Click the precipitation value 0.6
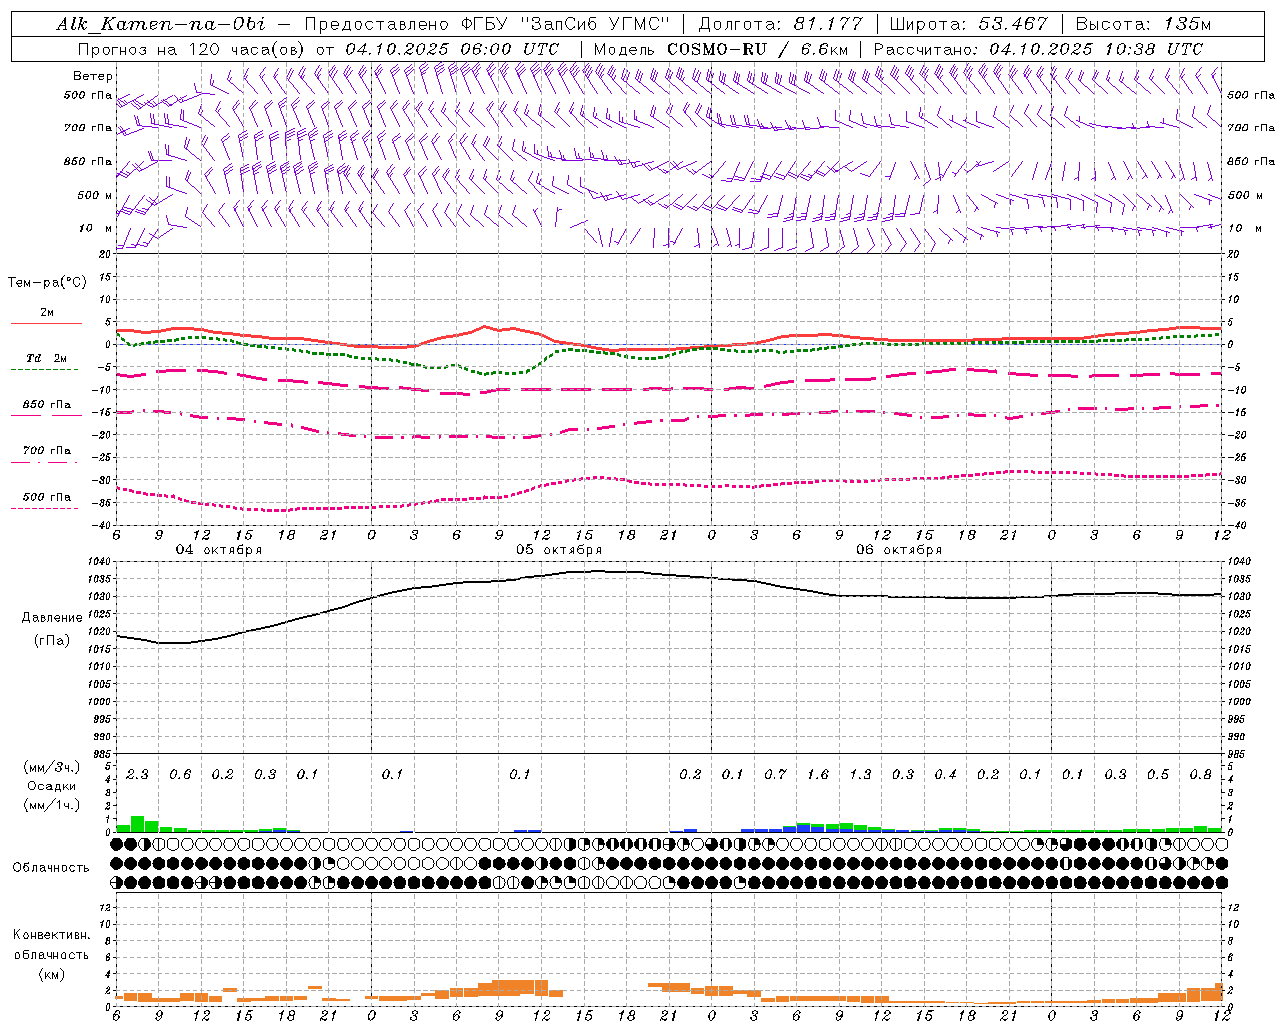 pos(180,775)
